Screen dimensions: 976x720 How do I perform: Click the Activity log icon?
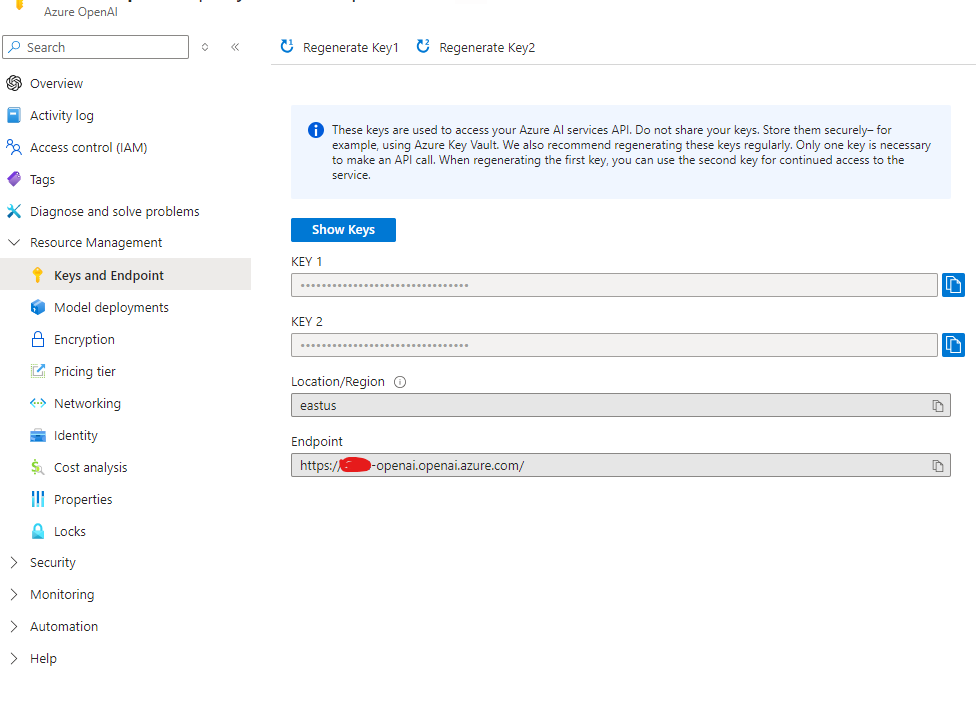pos(14,115)
